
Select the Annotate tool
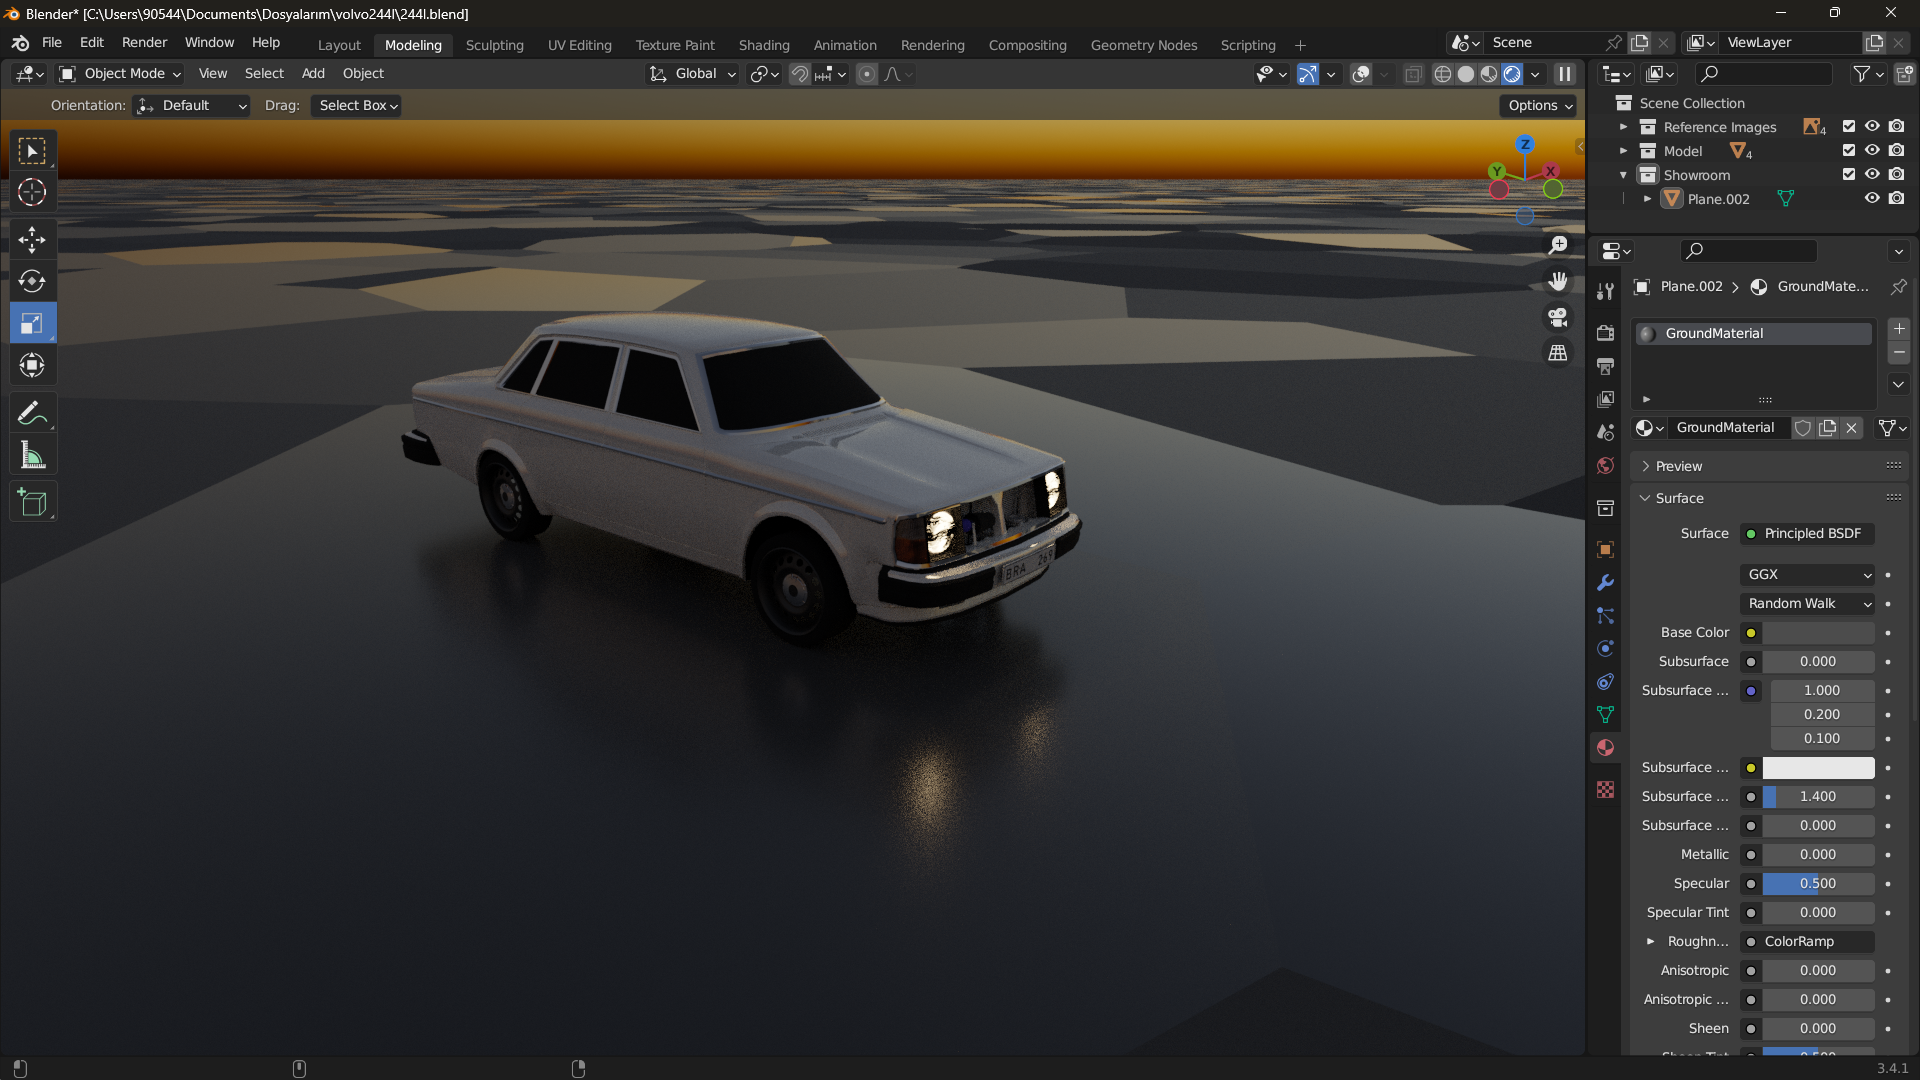(x=32, y=413)
